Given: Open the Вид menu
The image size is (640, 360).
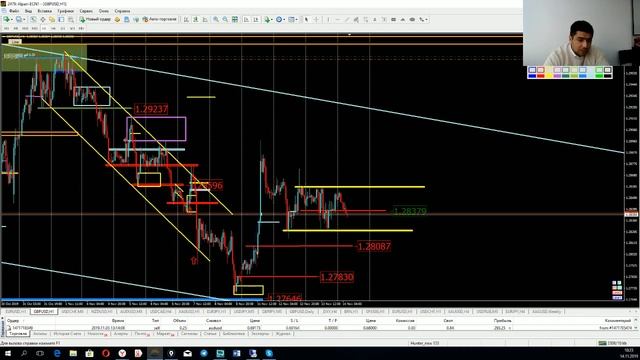Looking at the screenshot, I should [x=28, y=11].
